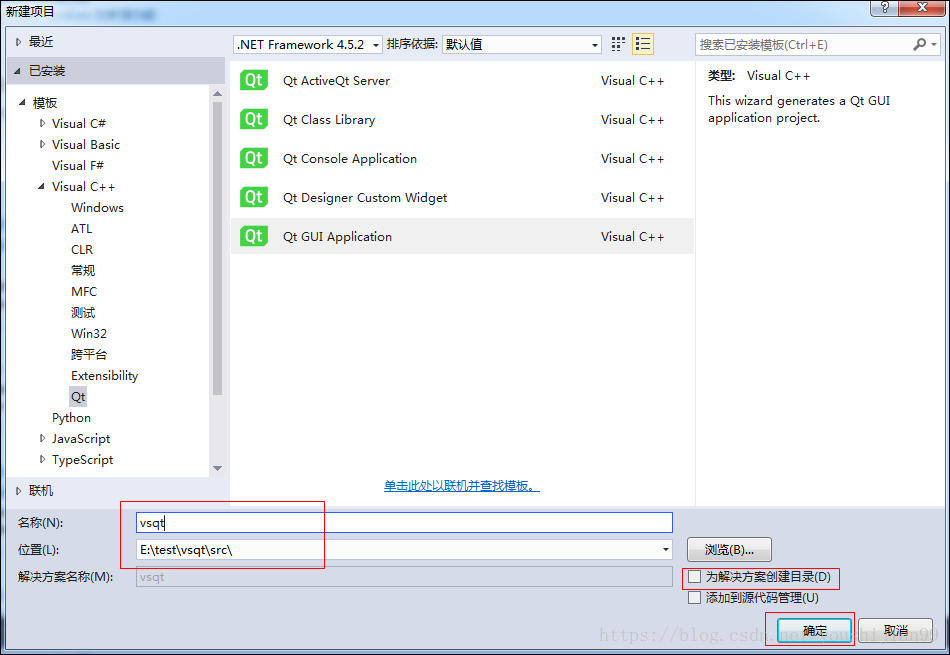Image resolution: width=950 pixels, height=655 pixels.
Task: Click the 取消 button
Action: click(x=895, y=631)
